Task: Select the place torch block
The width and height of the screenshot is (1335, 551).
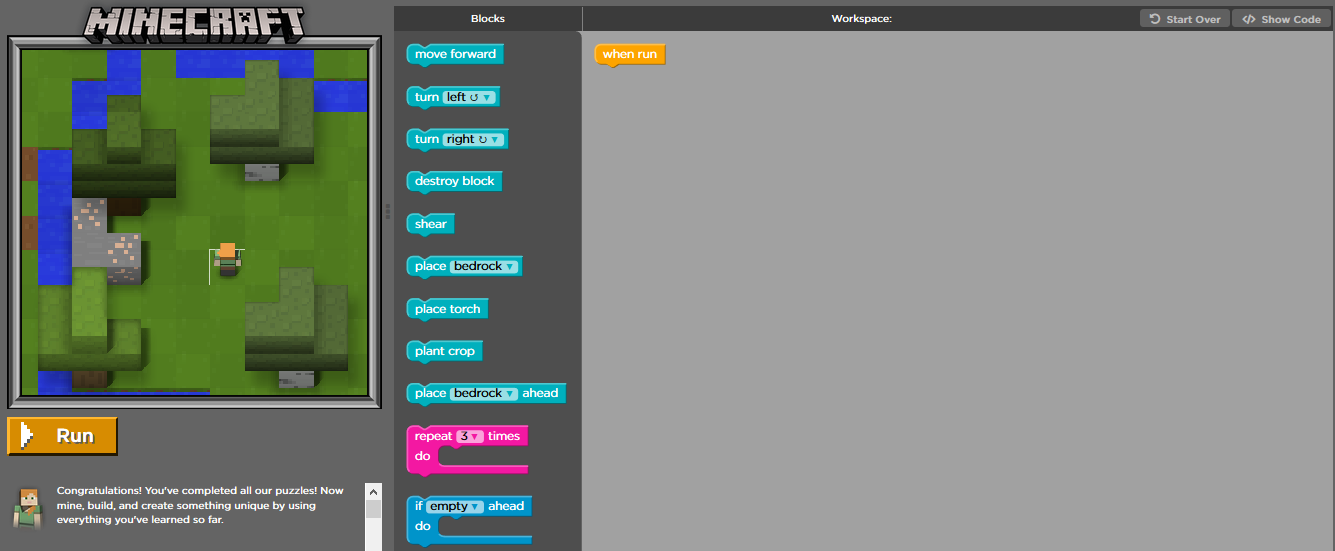Action: point(447,309)
